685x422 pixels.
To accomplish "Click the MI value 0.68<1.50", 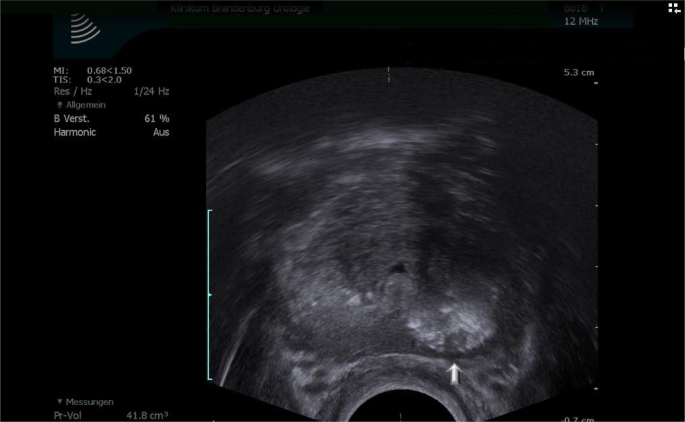I will [x=109, y=70].
